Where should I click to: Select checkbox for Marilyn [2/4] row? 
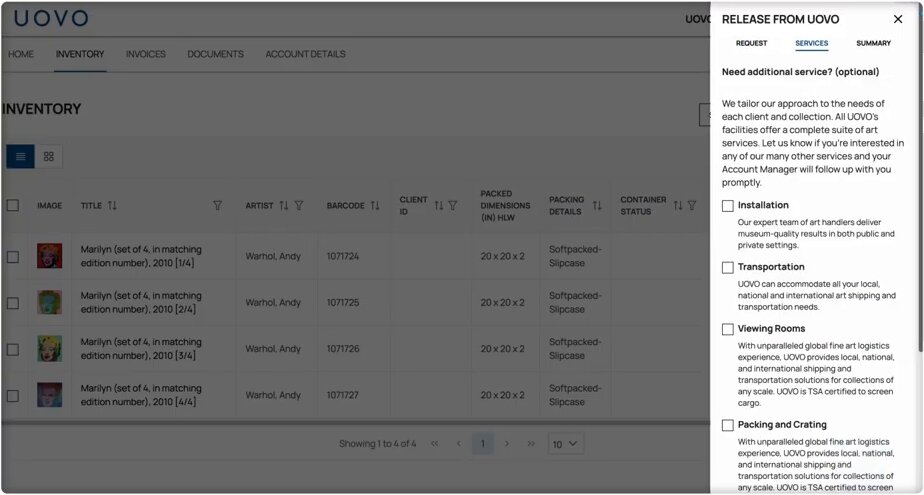13,303
